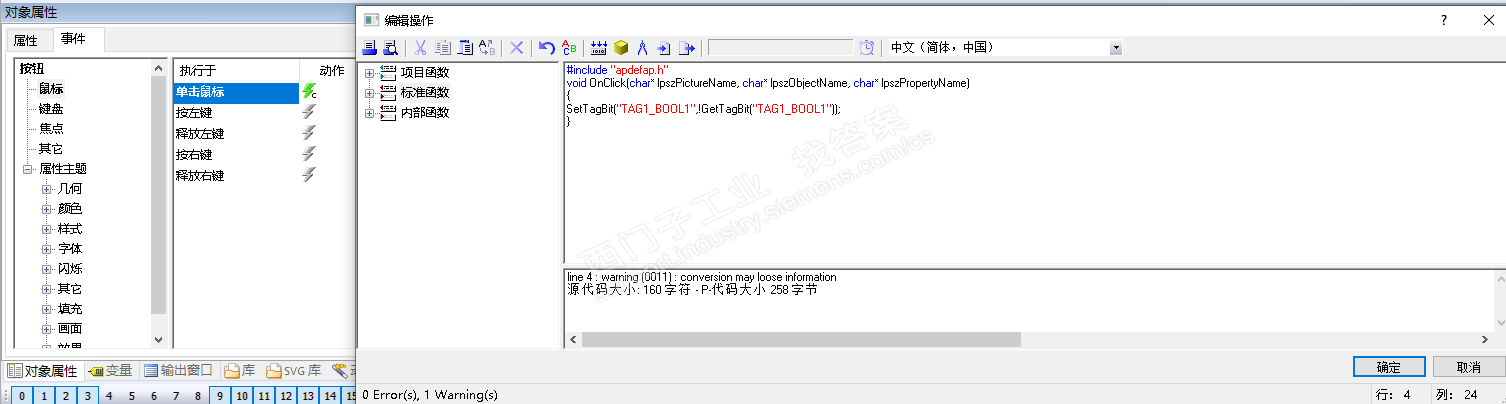Toggle layer 3 in the layer bar
This screenshot has width=1506, height=404.
tap(88, 396)
